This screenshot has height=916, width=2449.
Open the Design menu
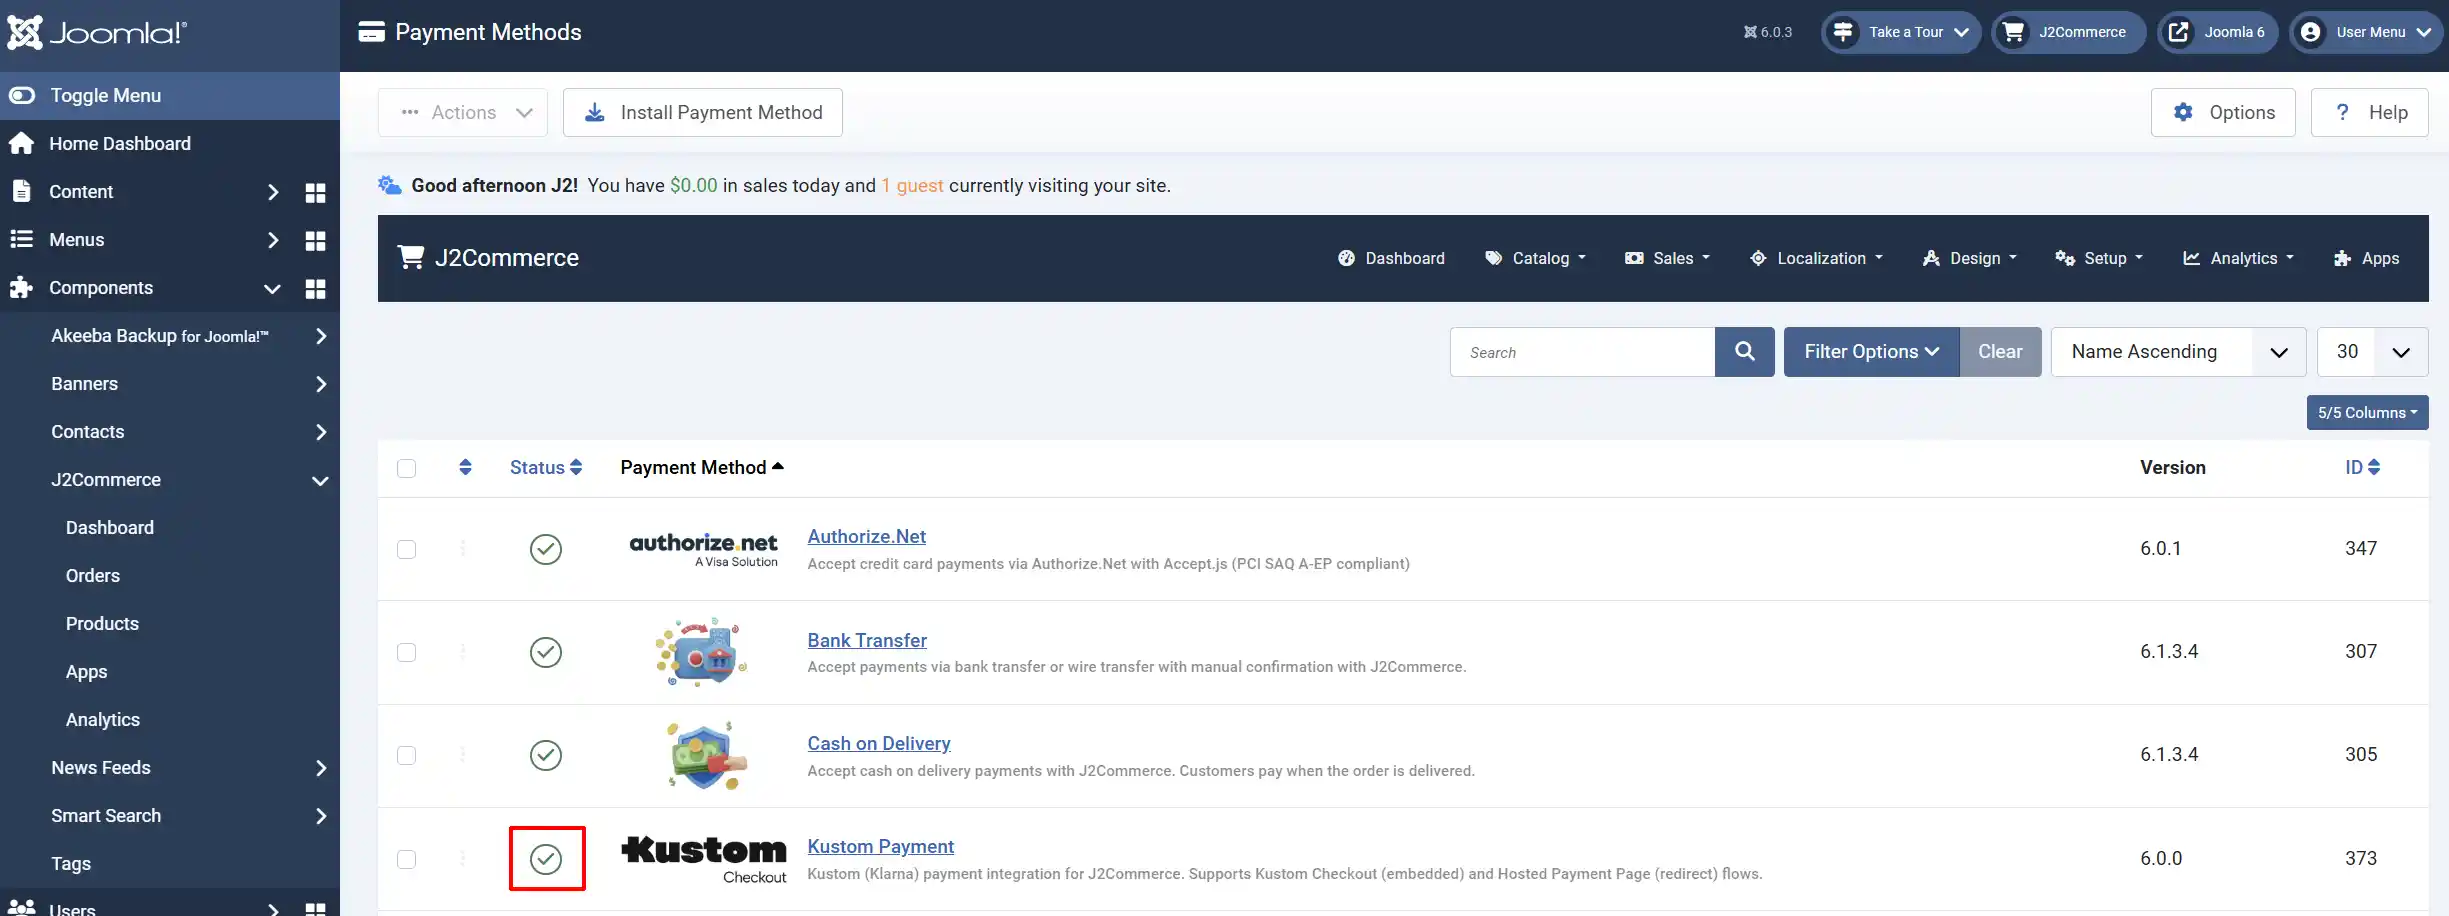tap(1969, 258)
